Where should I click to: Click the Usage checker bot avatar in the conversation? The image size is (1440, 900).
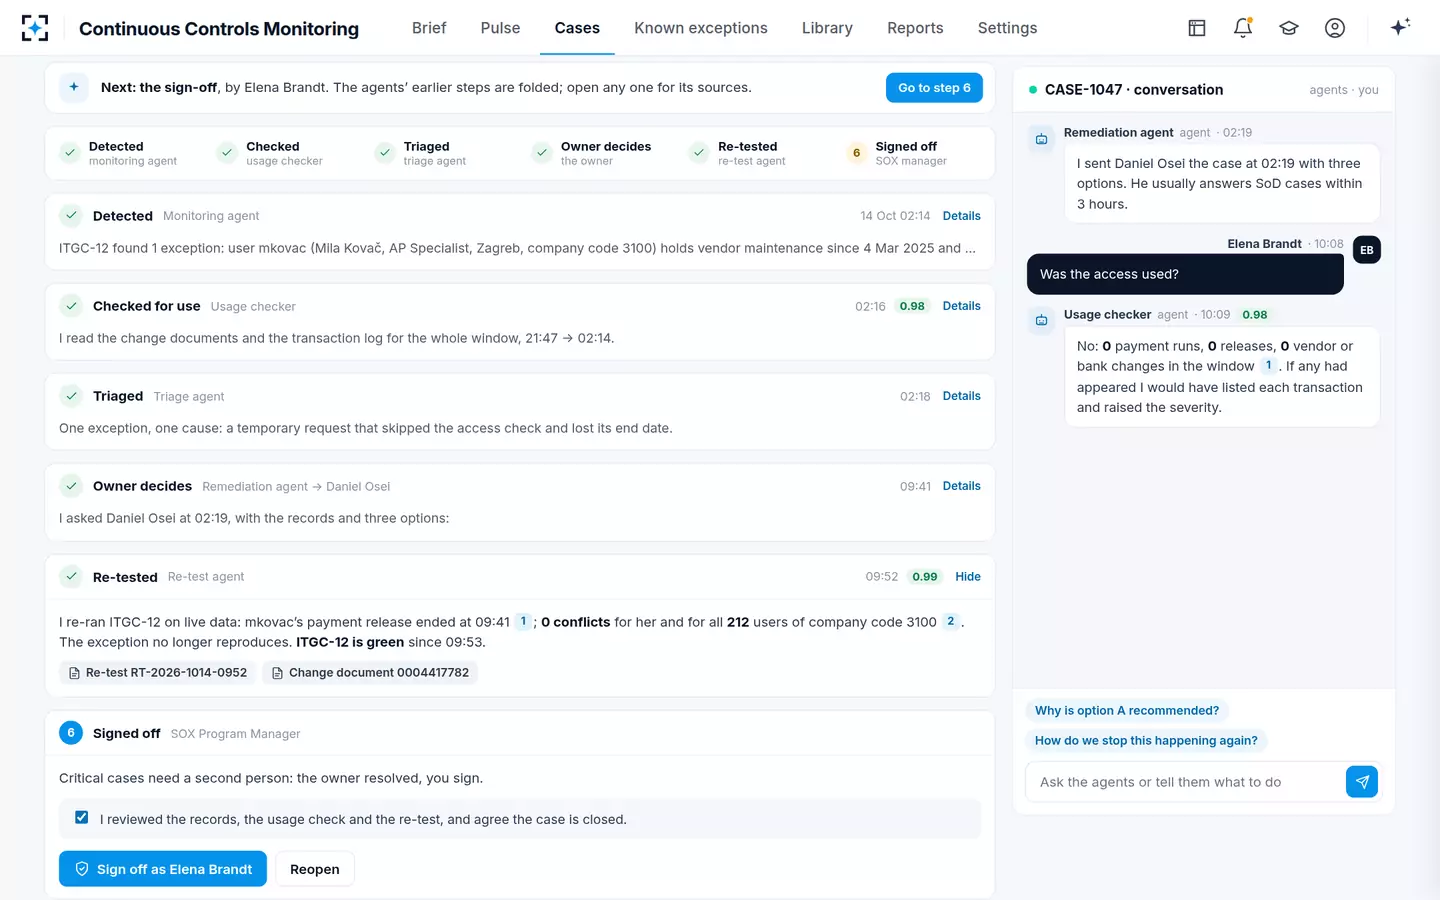tap(1041, 320)
